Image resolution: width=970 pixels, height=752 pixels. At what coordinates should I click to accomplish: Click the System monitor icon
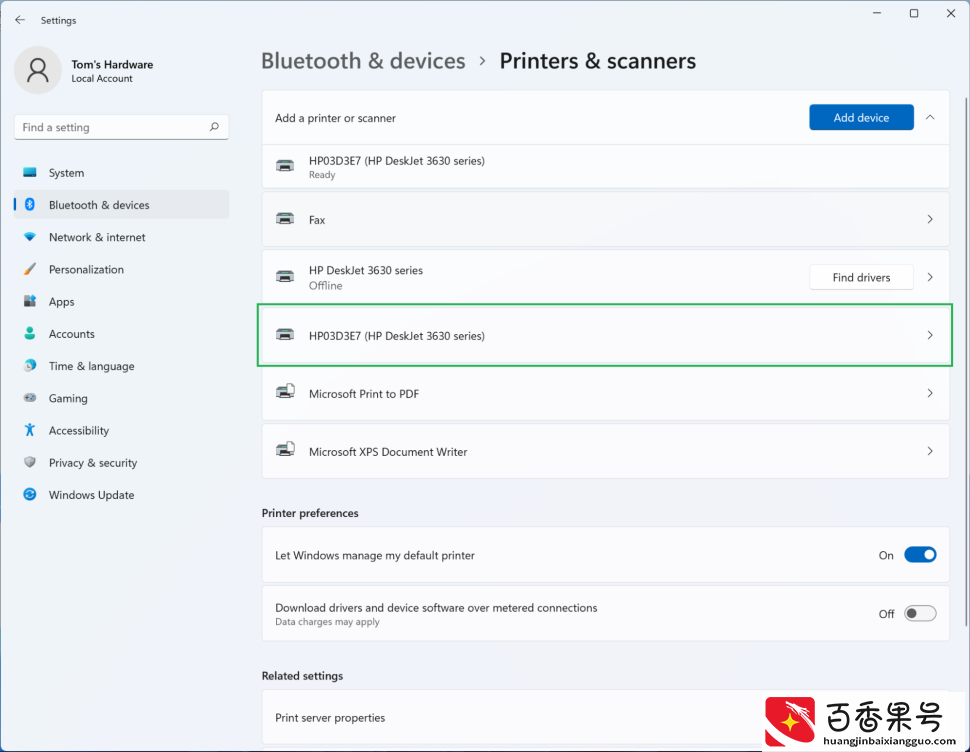click(30, 173)
